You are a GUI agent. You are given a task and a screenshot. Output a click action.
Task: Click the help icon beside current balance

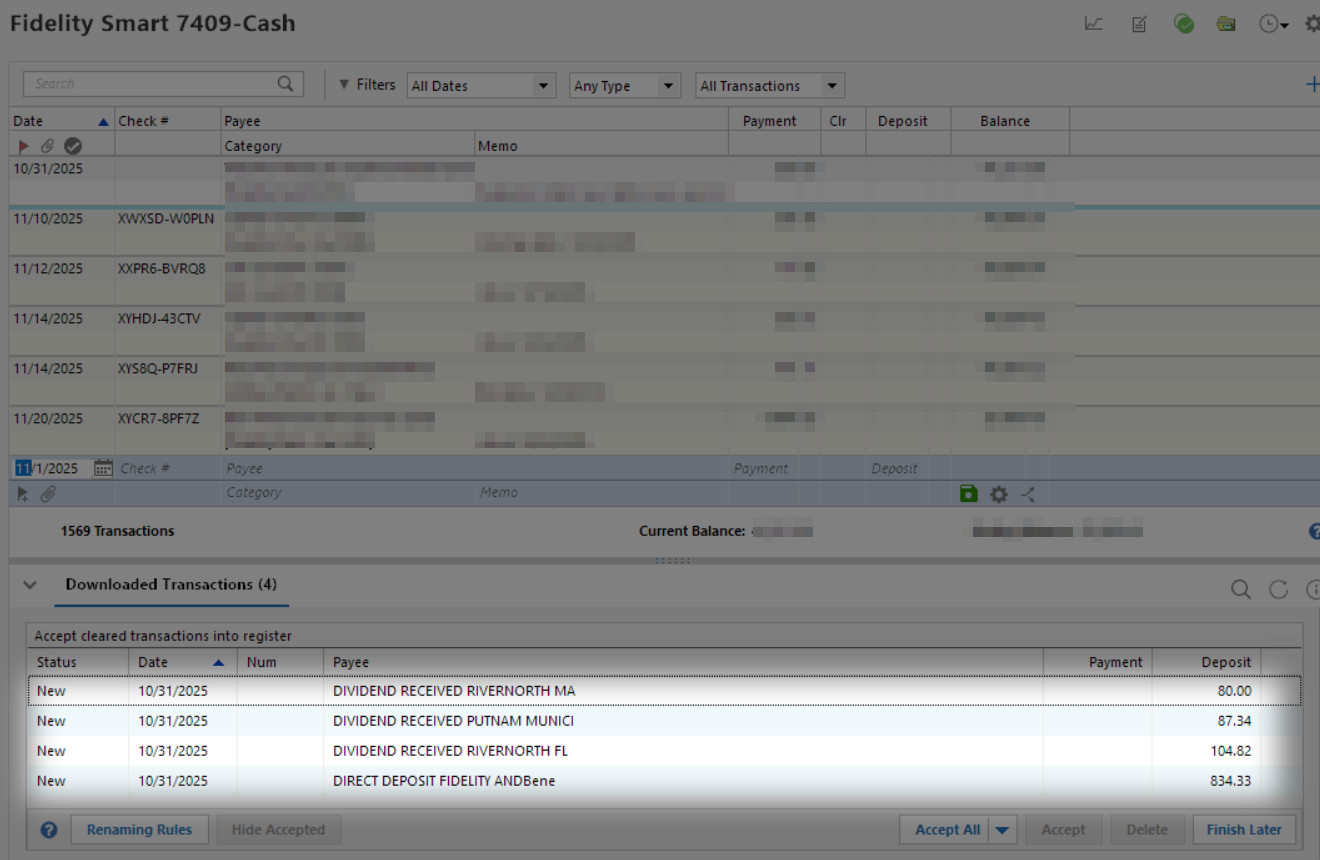click(1314, 531)
